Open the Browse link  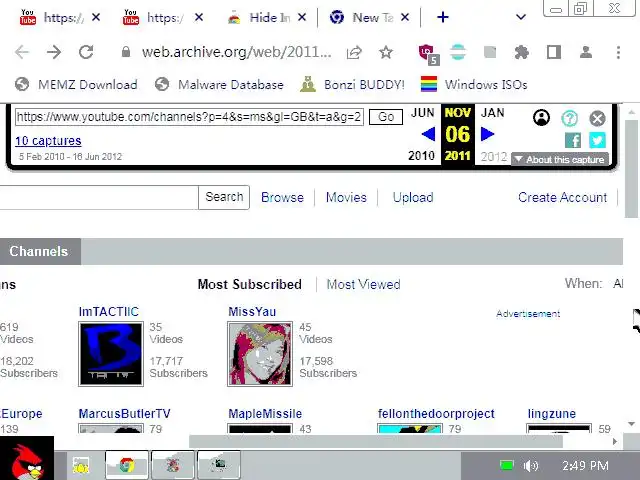[x=282, y=198]
